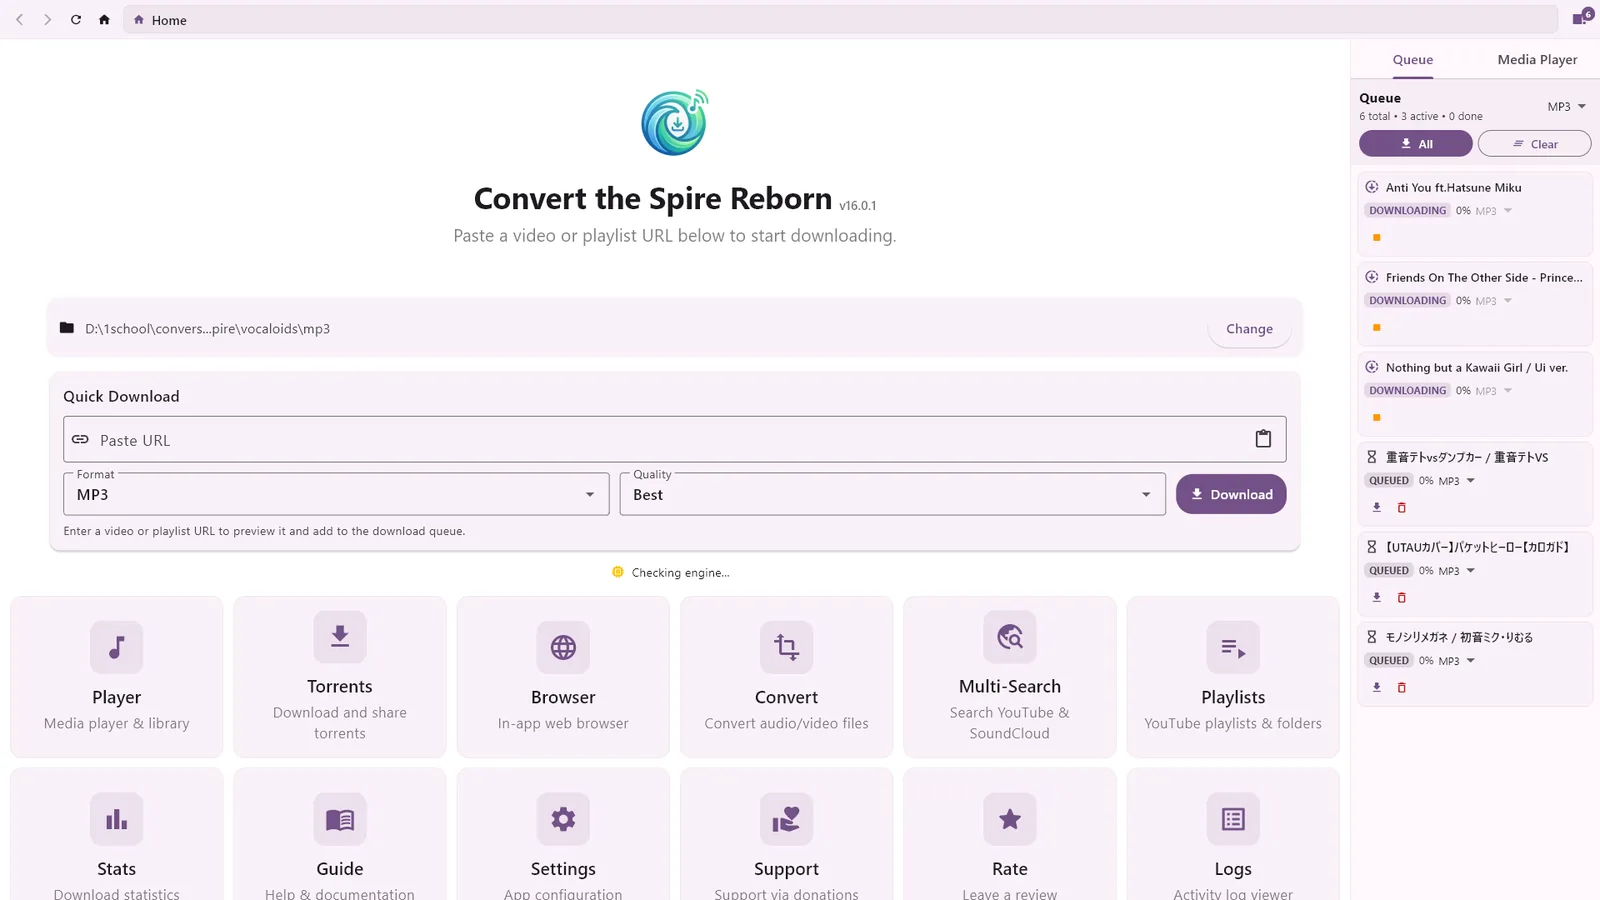The height and width of the screenshot is (900, 1600).
Task: Open the Logs activity viewer card
Action: (x=1233, y=835)
